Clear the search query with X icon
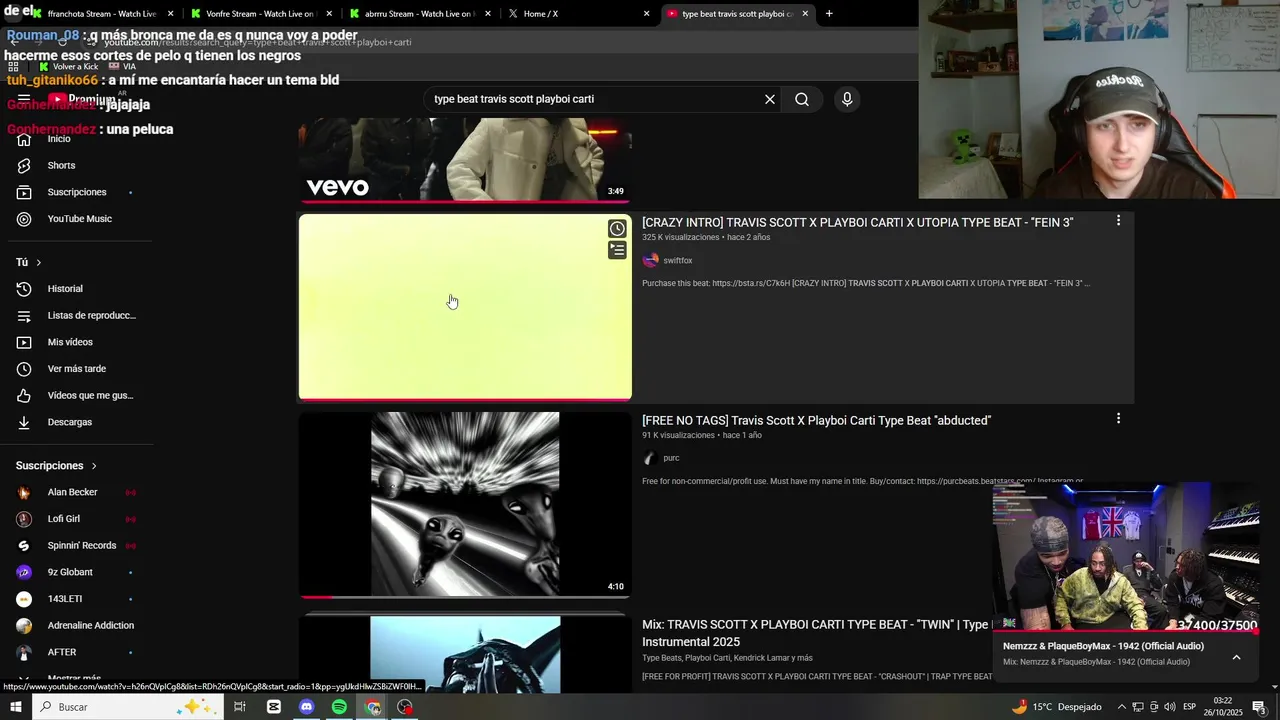 (x=770, y=99)
